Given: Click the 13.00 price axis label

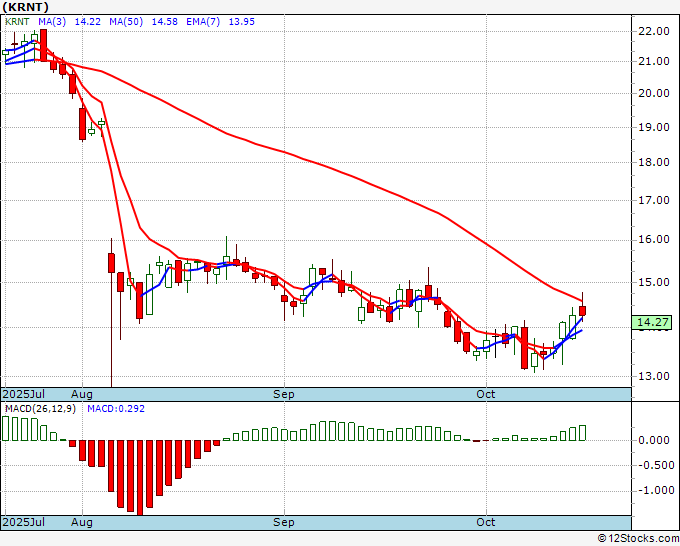Looking at the screenshot, I should click(654, 376).
